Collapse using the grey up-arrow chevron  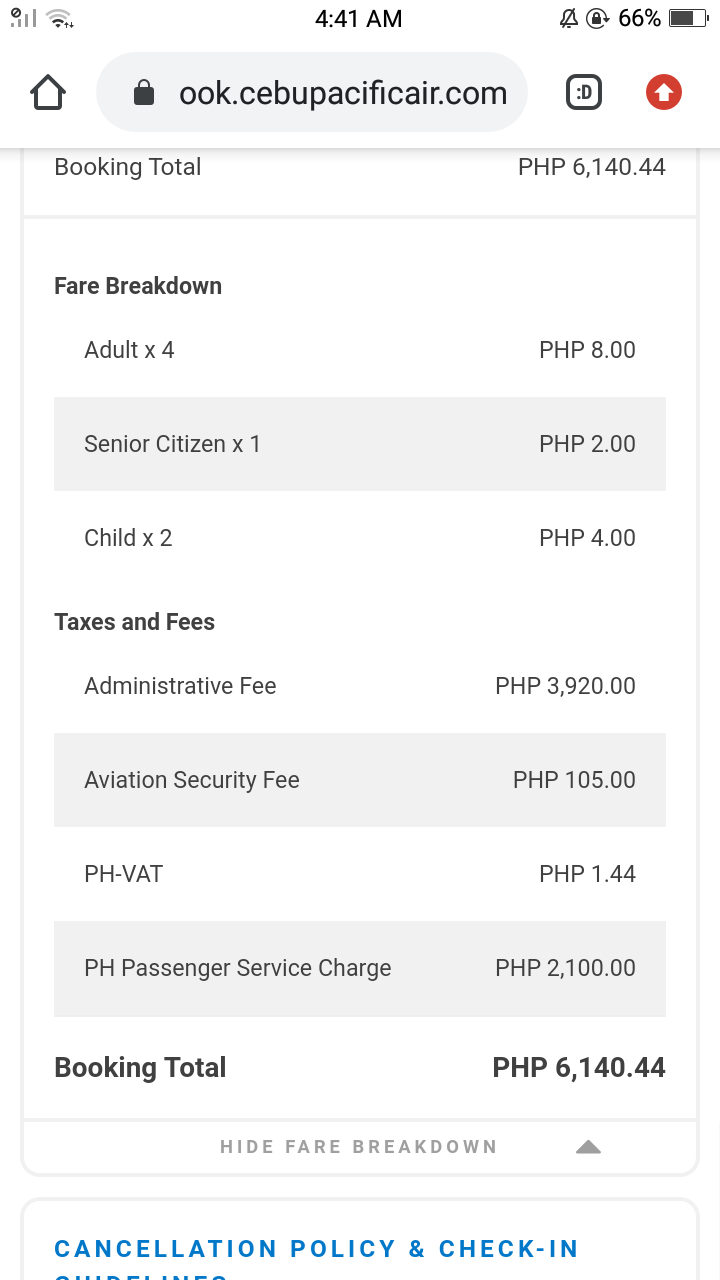click(588, 1147)
